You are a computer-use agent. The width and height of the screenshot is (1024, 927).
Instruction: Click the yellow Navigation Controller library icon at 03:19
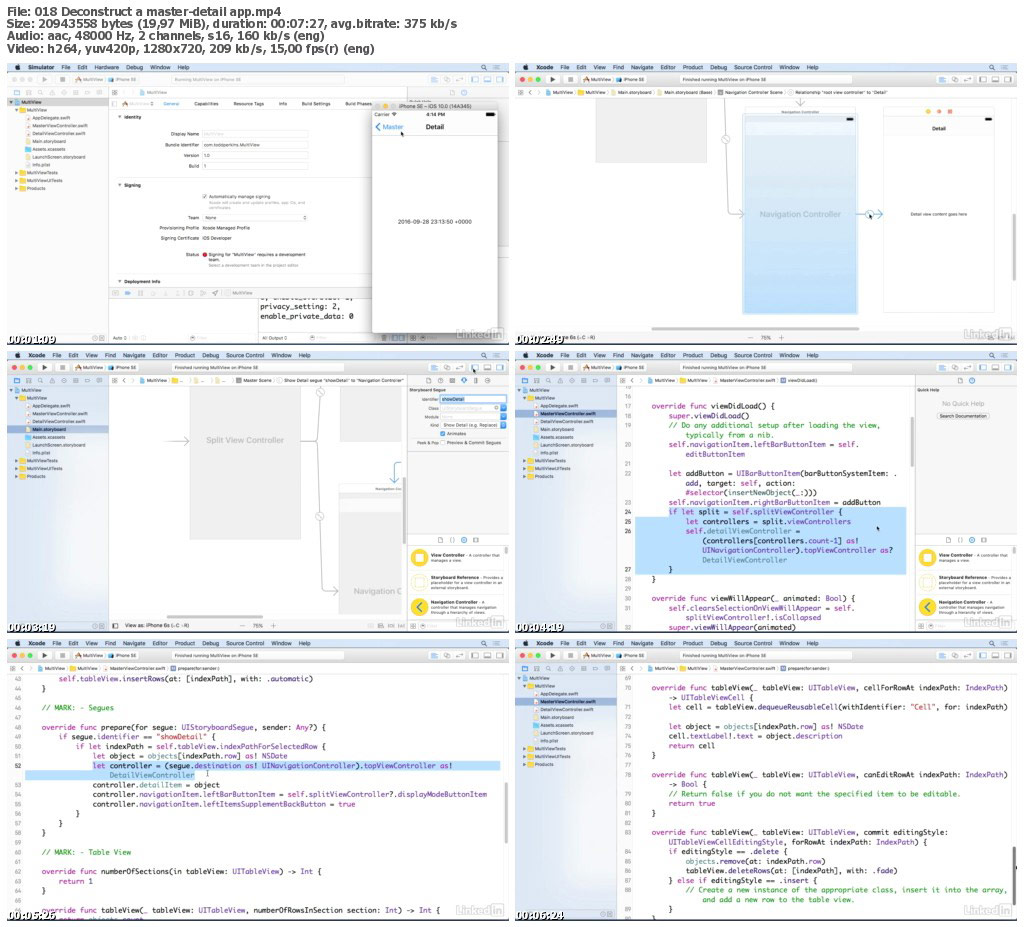[419, 607]
